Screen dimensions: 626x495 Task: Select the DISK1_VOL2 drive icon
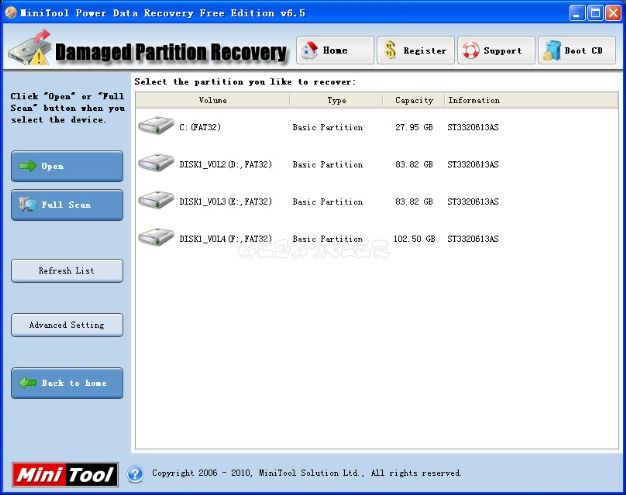[x=156, y=163]
